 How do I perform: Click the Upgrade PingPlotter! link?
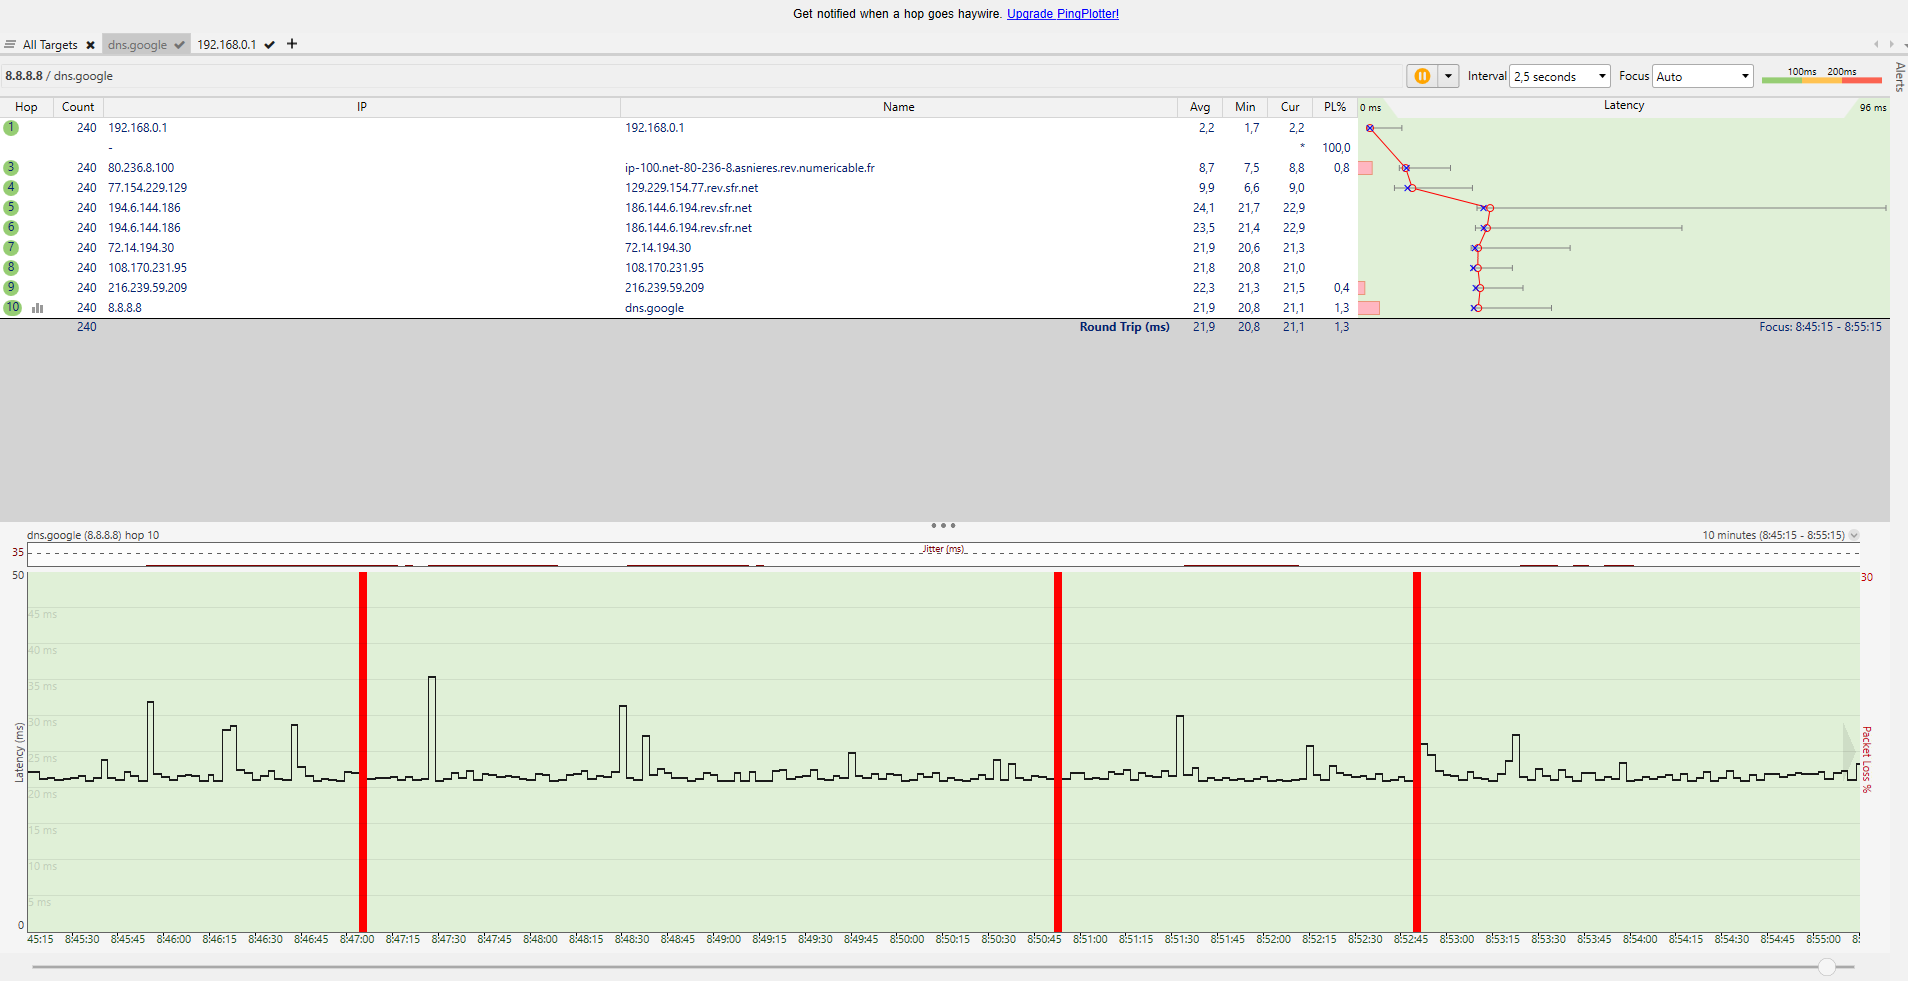pos(1062,14)
